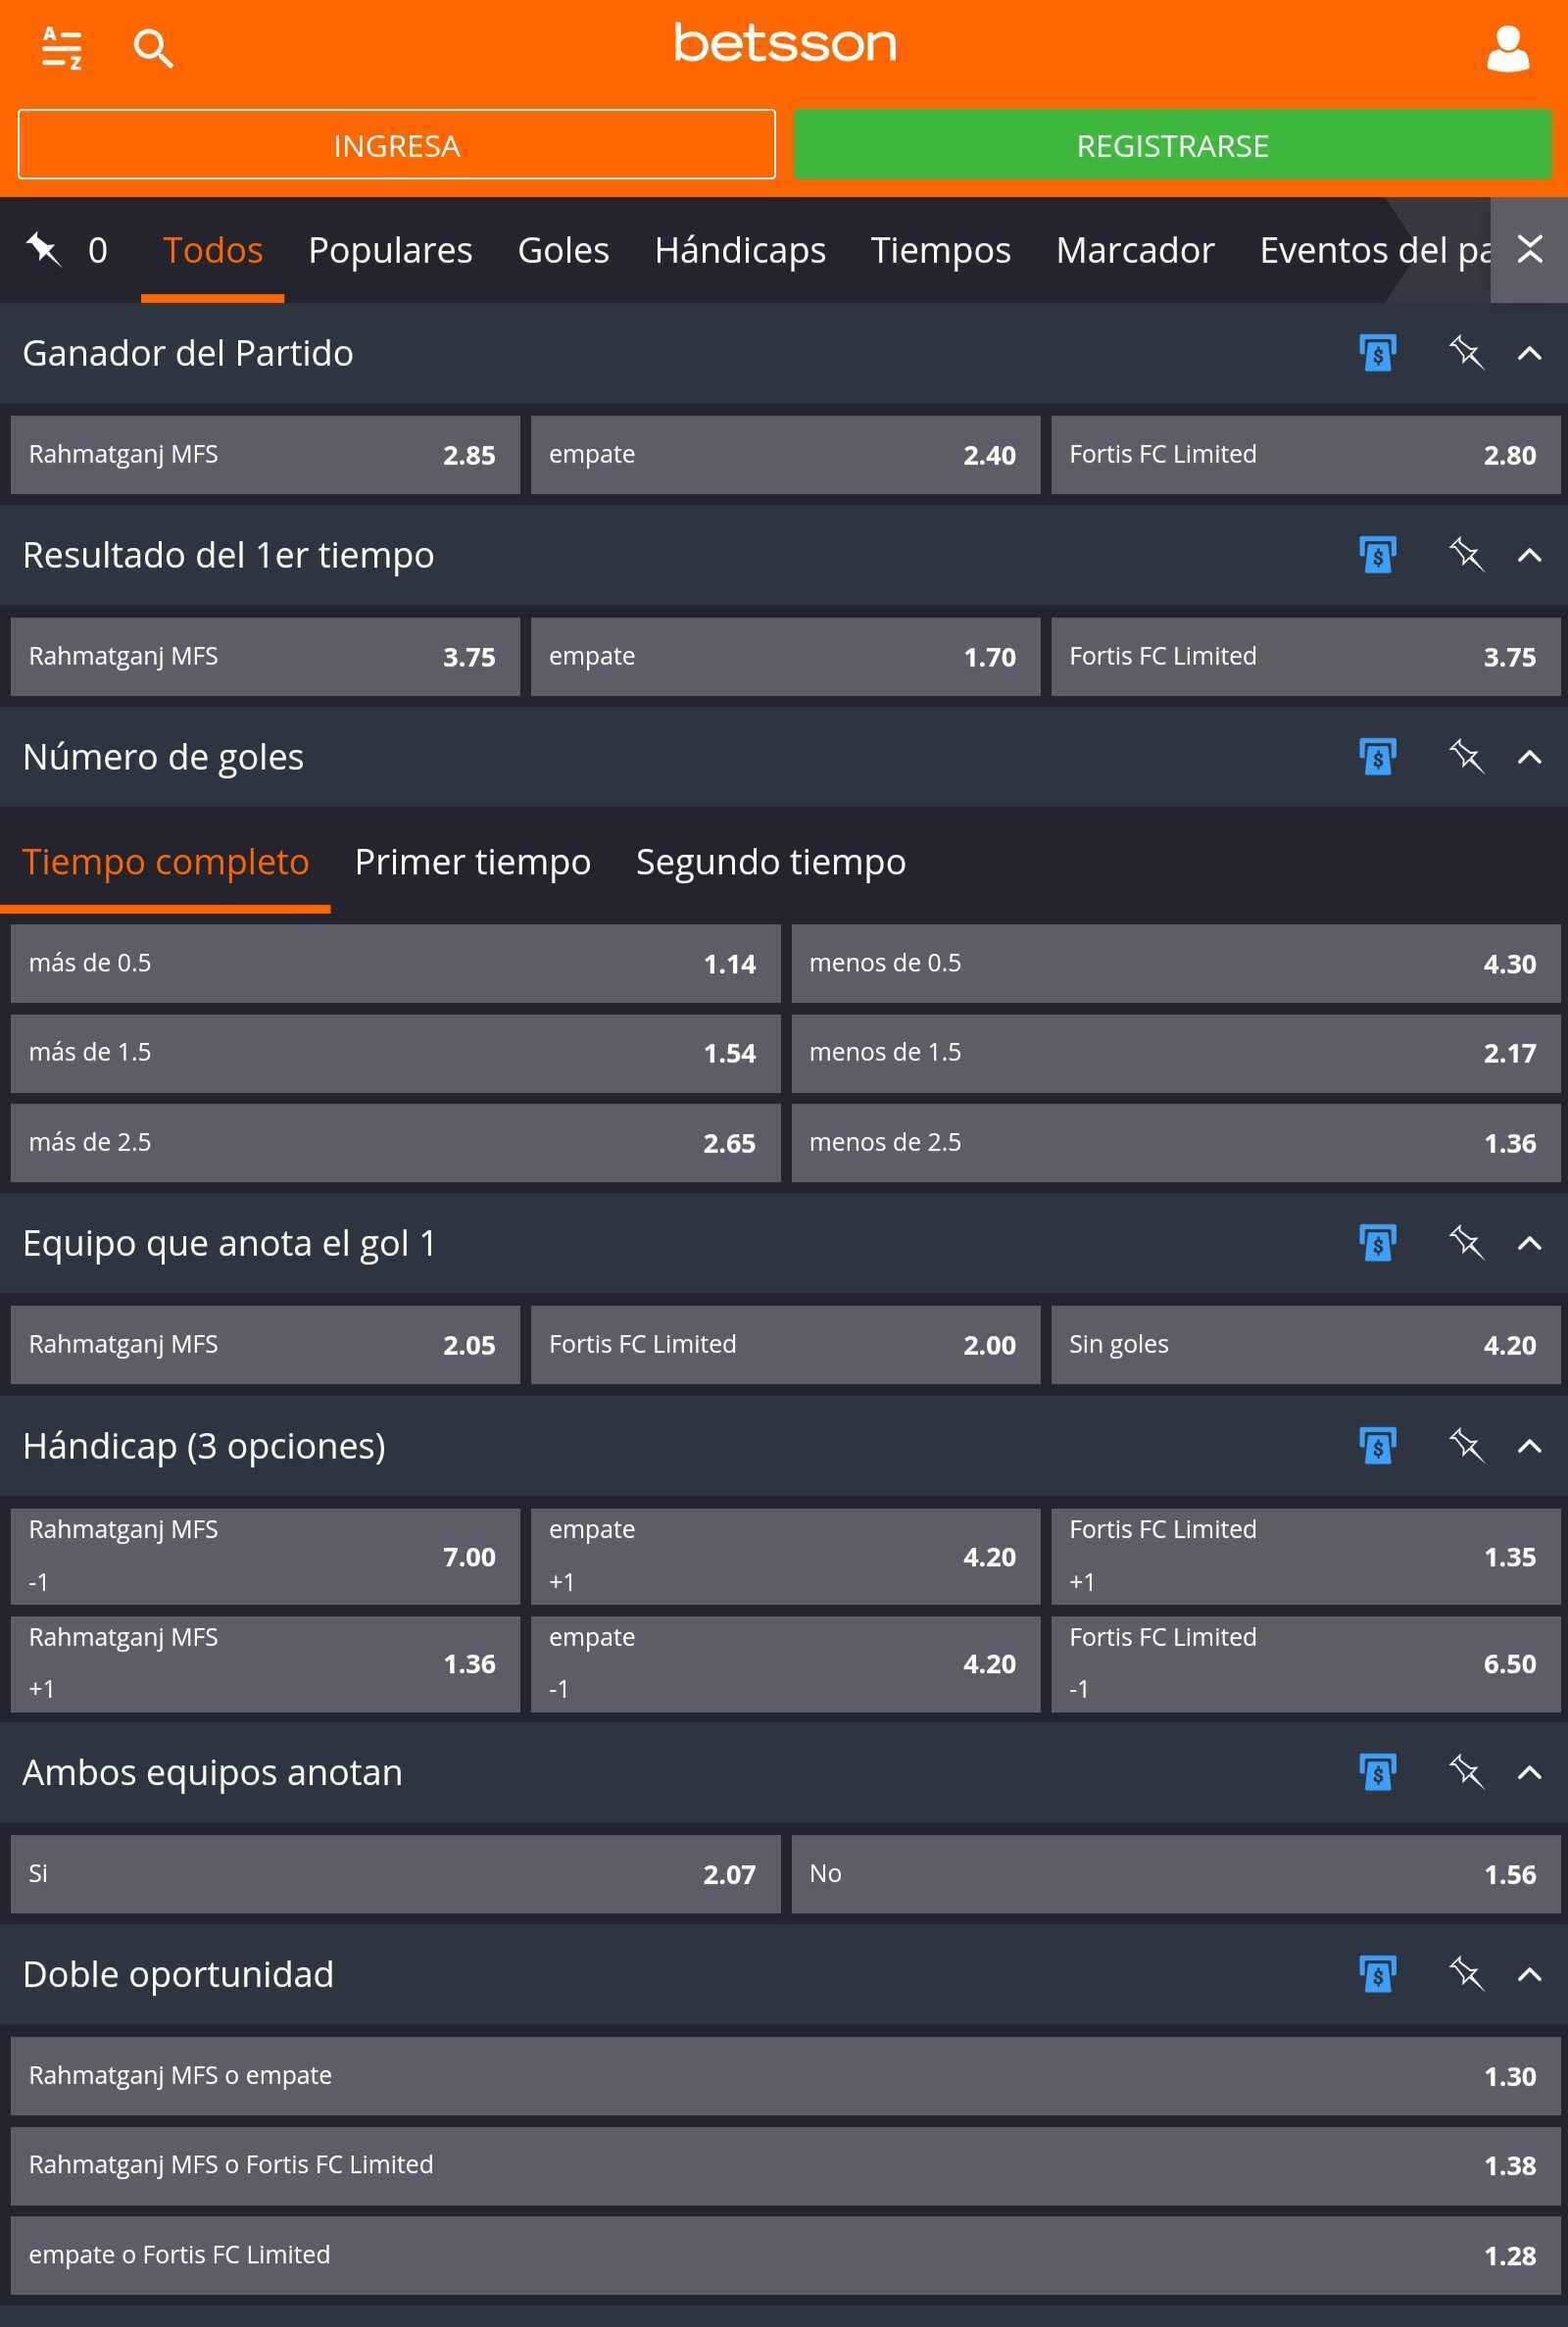Click cash-out icon for Resultado del 1er tiempo
Screen dimensions: 1568x2327
[1377, 554]
